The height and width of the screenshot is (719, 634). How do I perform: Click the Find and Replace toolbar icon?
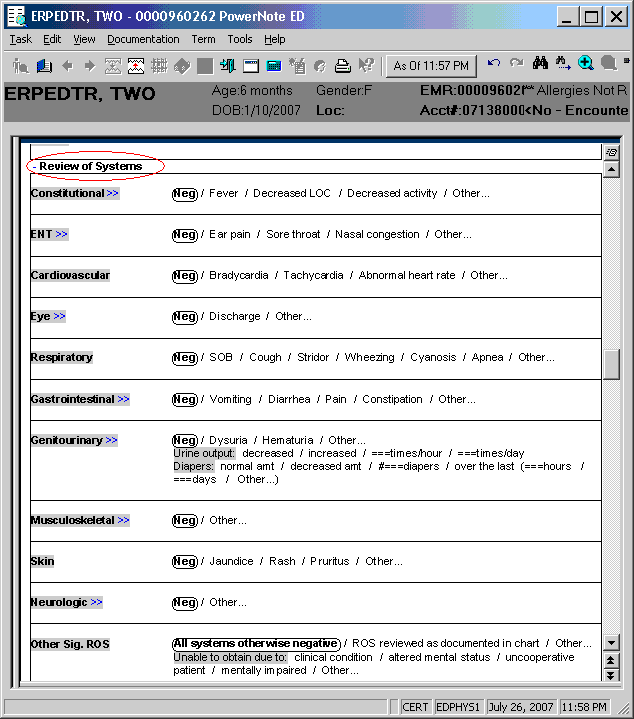563,64
